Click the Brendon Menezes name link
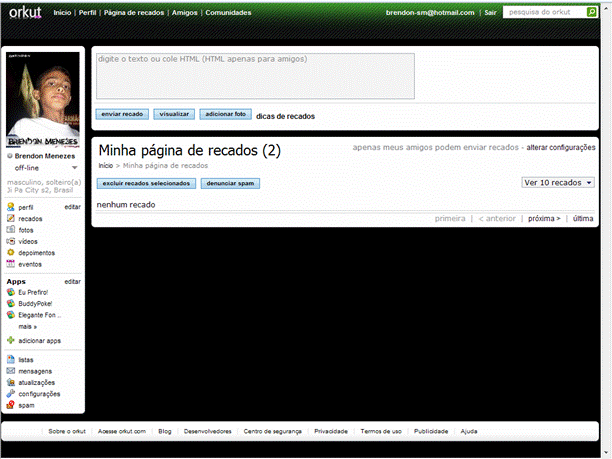The width and height of the screenshot is (612, 459). (45, 156)
